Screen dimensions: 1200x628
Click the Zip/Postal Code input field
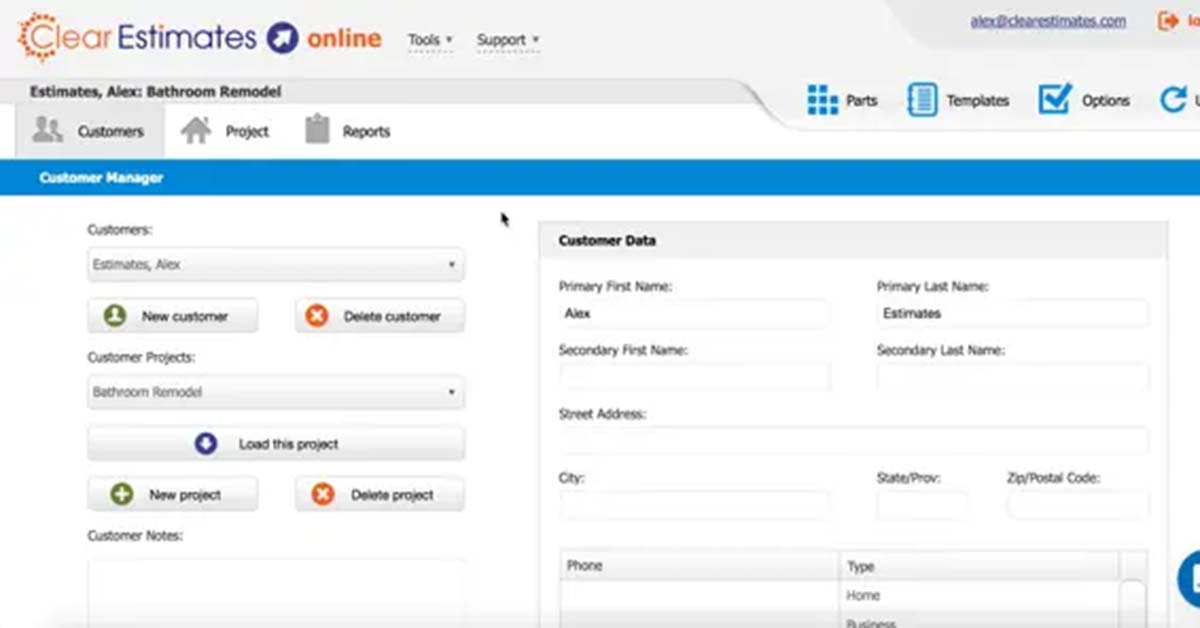tap(1078, 505)
